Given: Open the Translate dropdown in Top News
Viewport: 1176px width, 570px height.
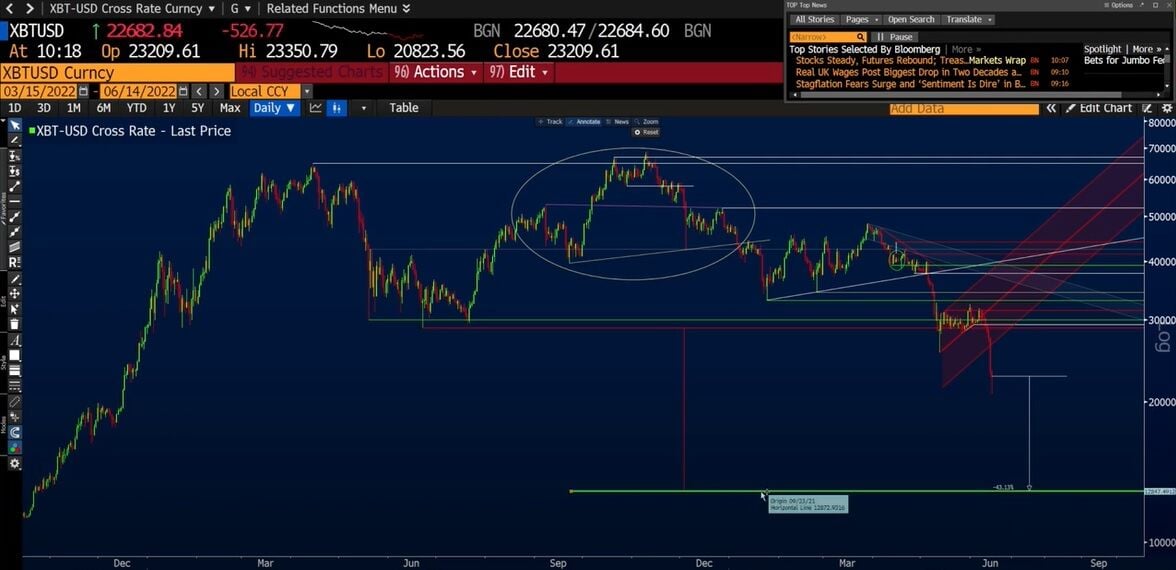Looking at the screenshot, I should pos(968,20).
